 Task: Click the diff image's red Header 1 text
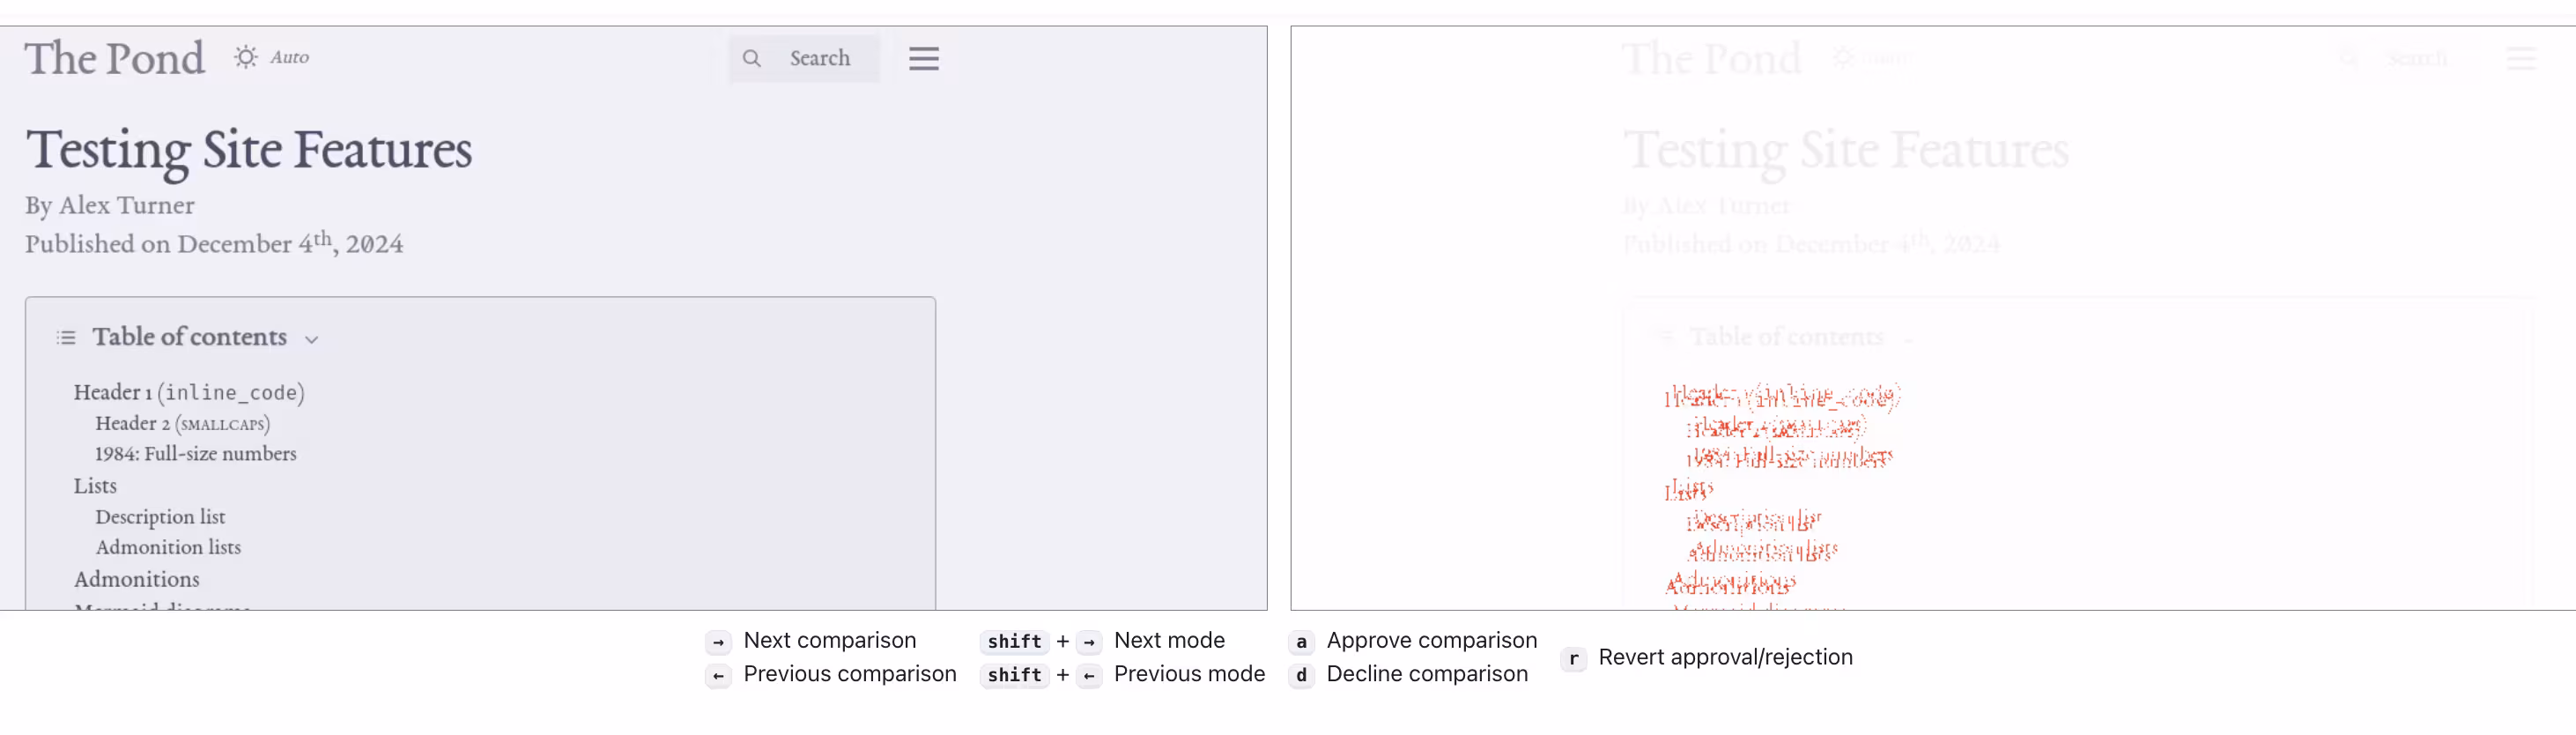[1781, 396]
